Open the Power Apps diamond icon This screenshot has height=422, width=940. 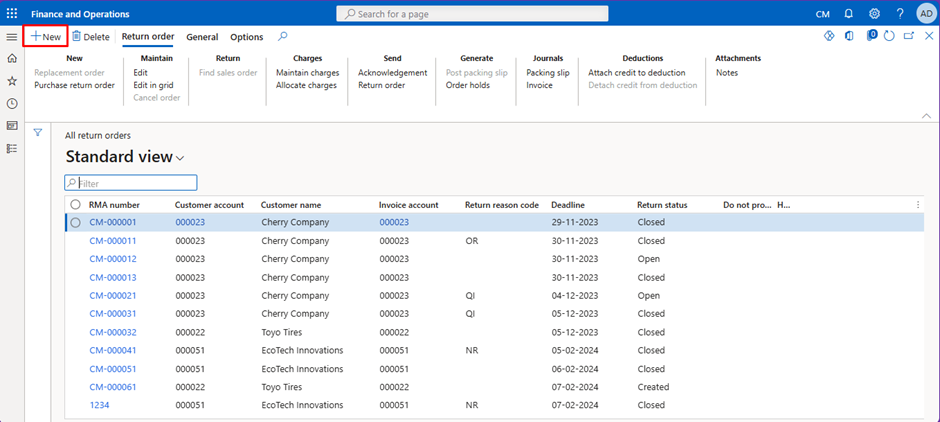point(829,36)
